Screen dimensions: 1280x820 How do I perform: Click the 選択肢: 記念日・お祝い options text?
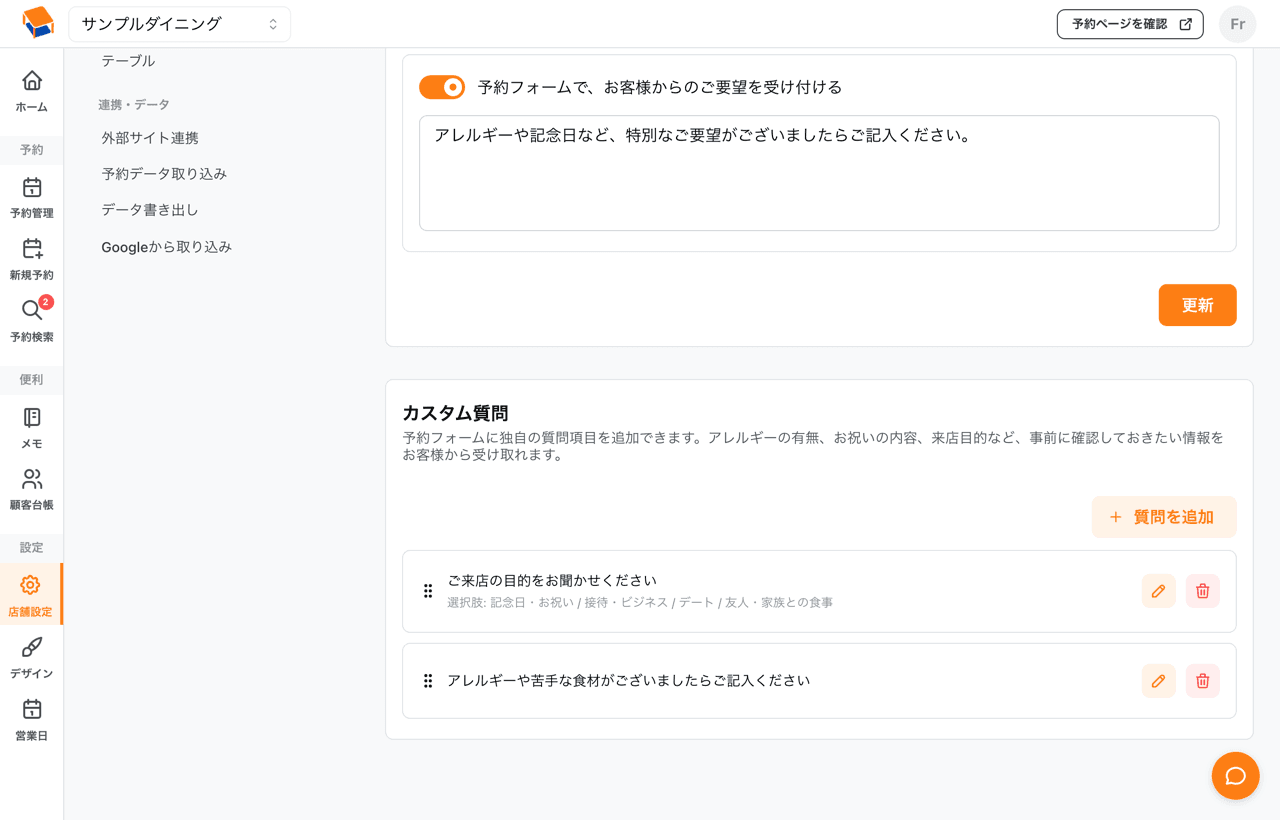640,603
